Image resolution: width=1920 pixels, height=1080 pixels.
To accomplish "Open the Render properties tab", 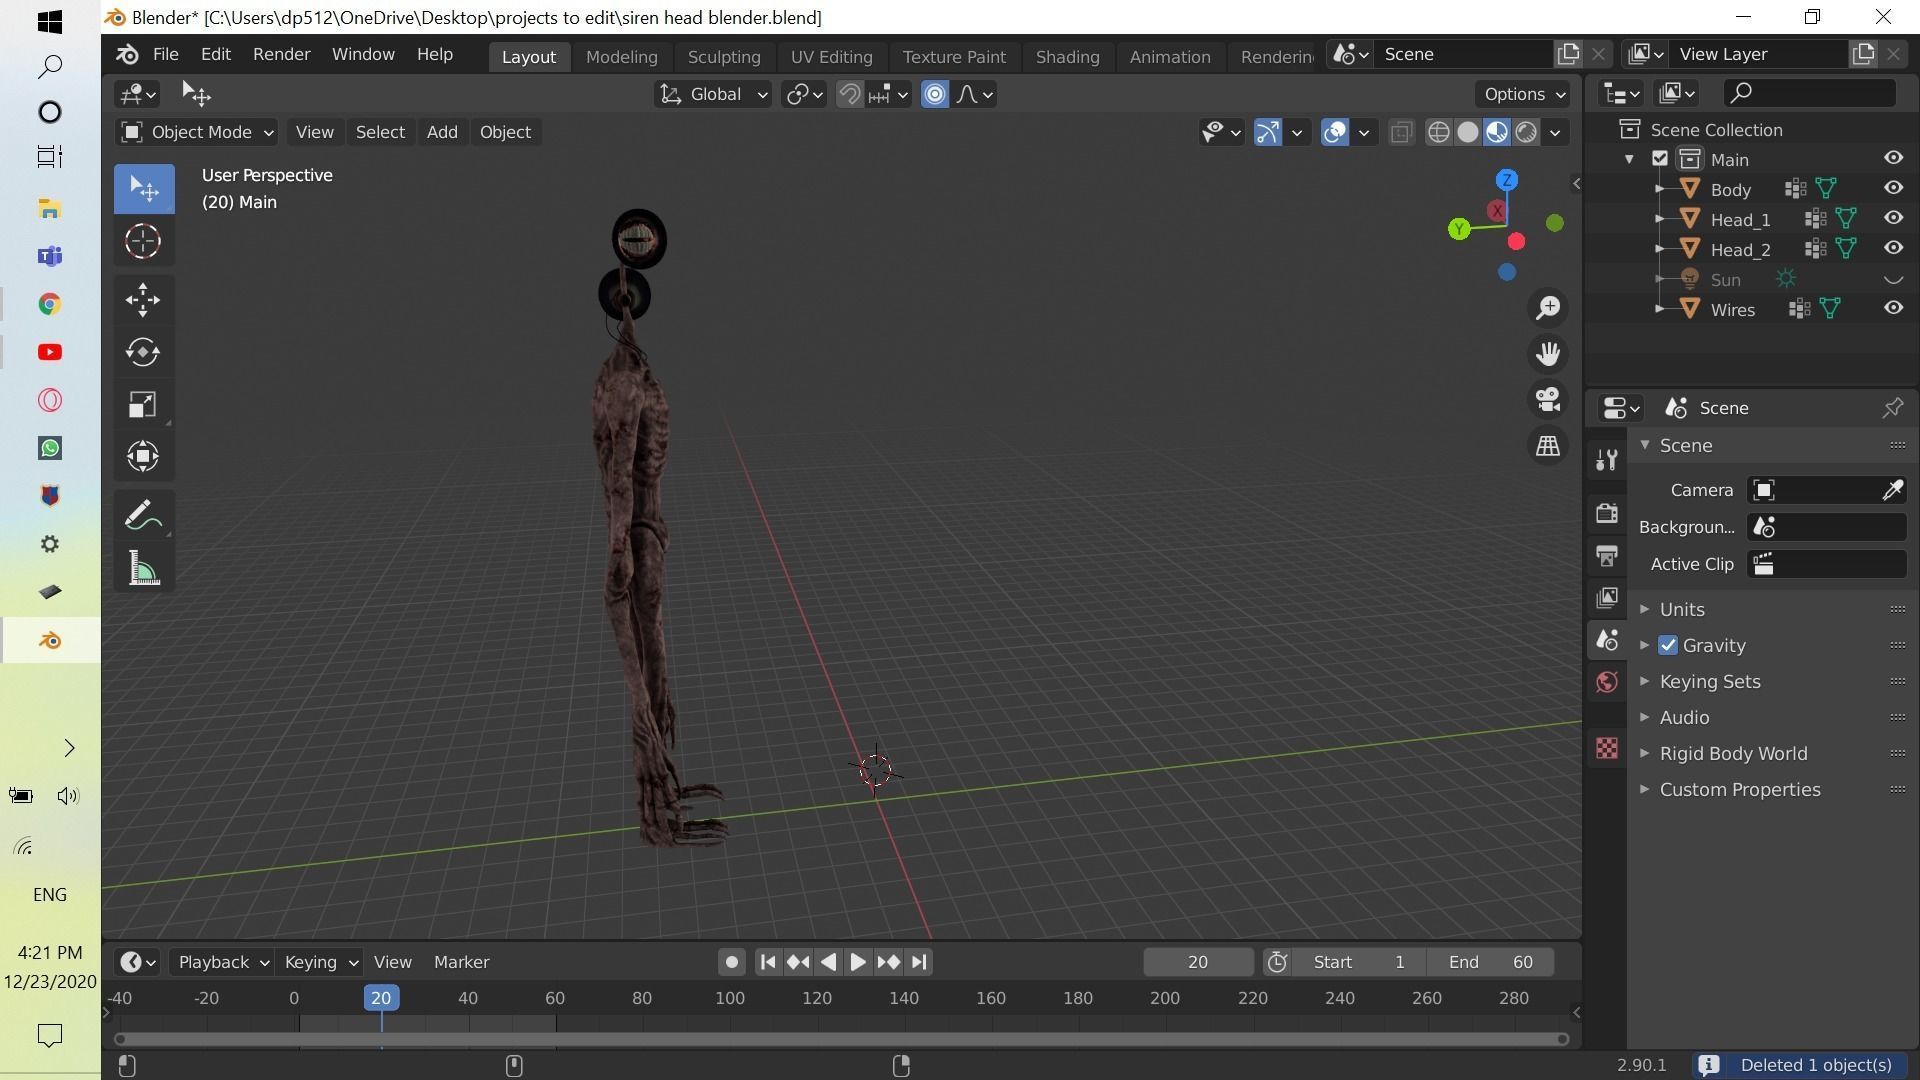I will click(1607, 513).
